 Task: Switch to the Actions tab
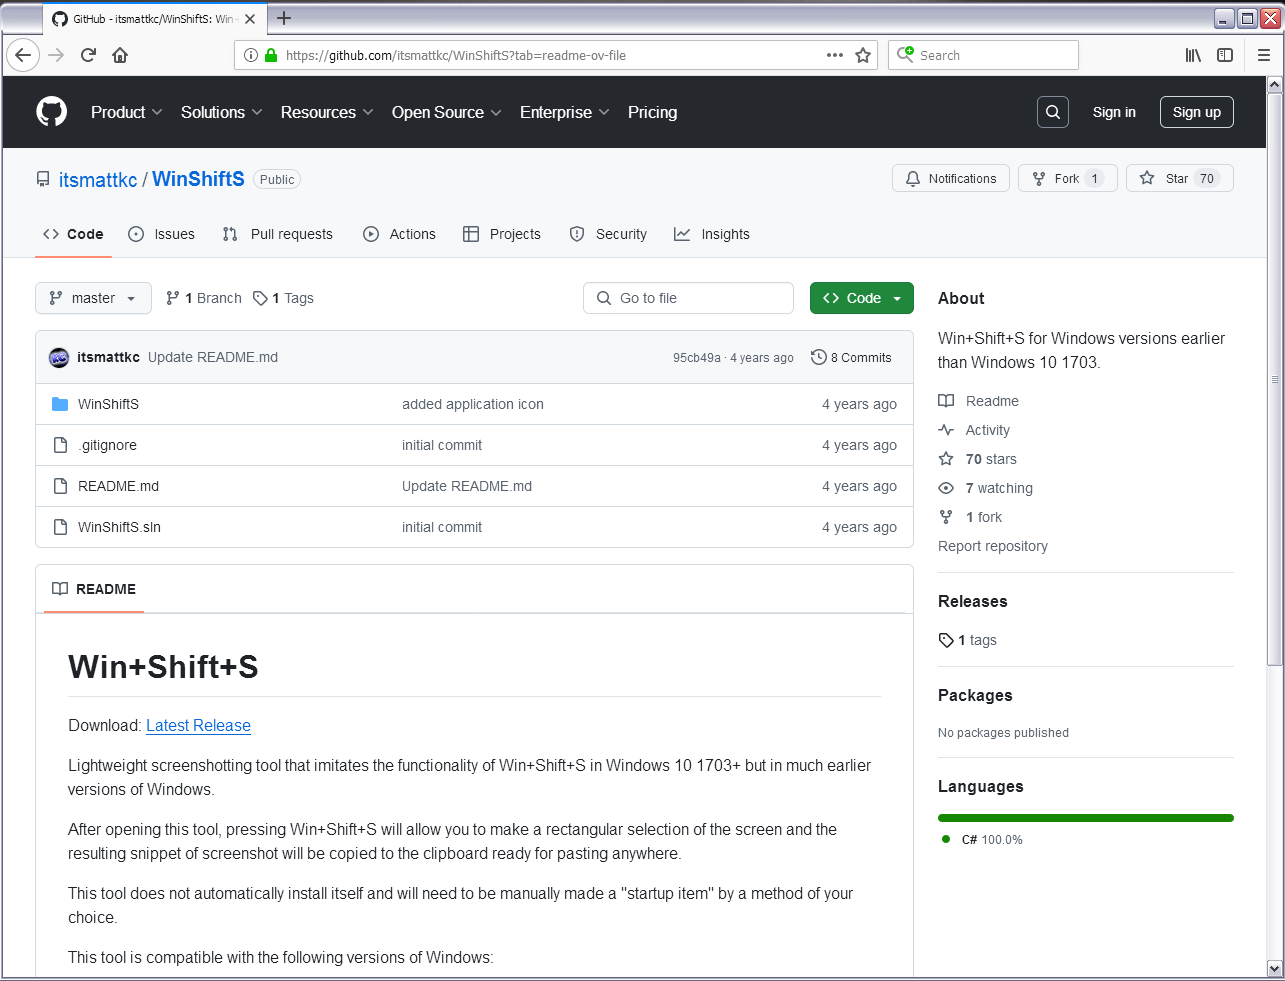(x=399, y=234)
